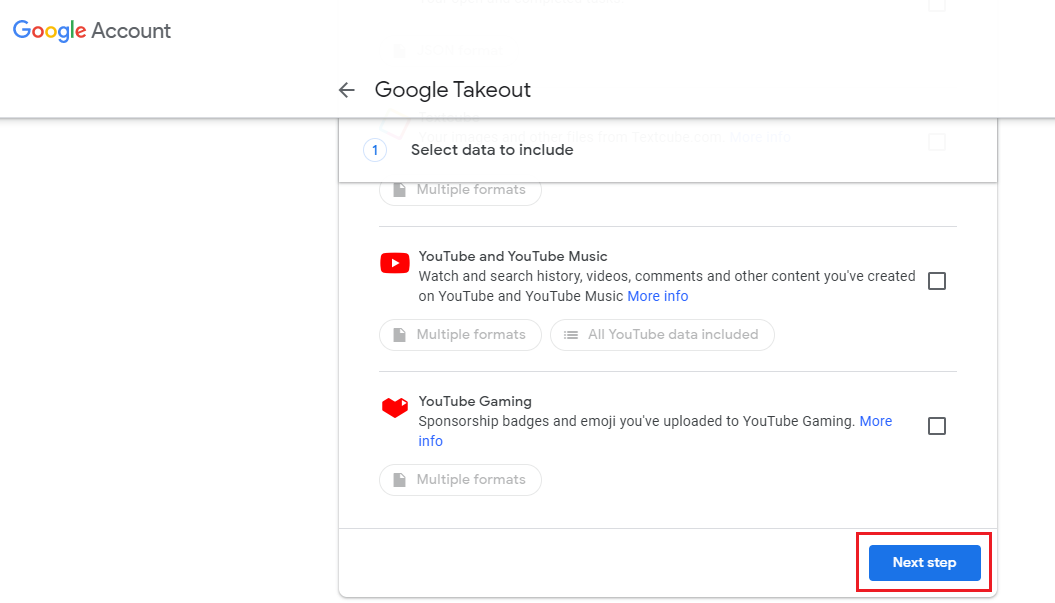The height and width of the screenshot is (603, 1055).
Task: Click the file icon in YouTube Music's formats chip
Action: point(399,335)
